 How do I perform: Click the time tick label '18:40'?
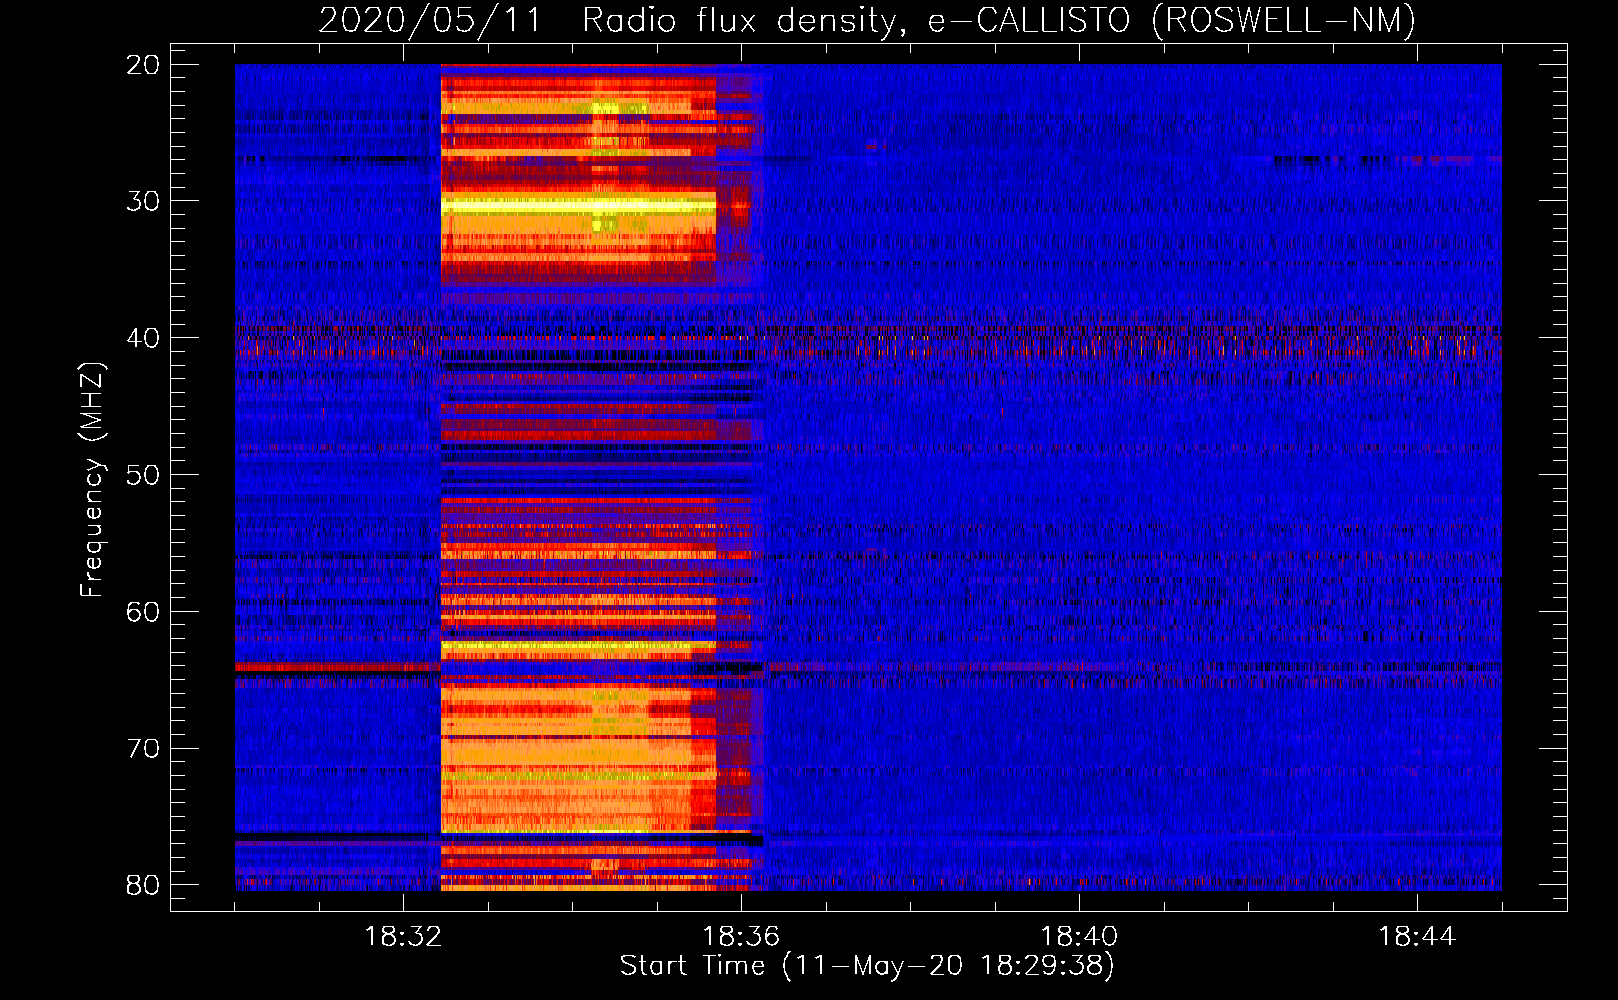(x=1079, y=937)
